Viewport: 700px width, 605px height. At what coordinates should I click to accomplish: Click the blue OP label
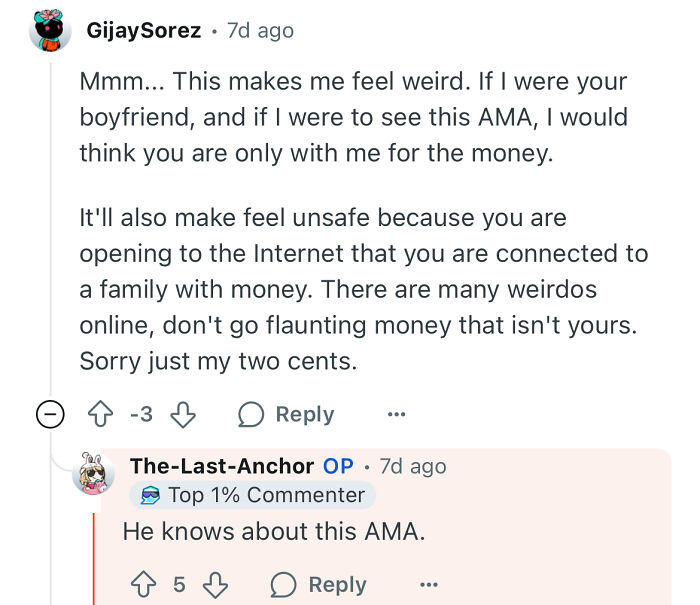pyautogui.click(x=338, y=466)
